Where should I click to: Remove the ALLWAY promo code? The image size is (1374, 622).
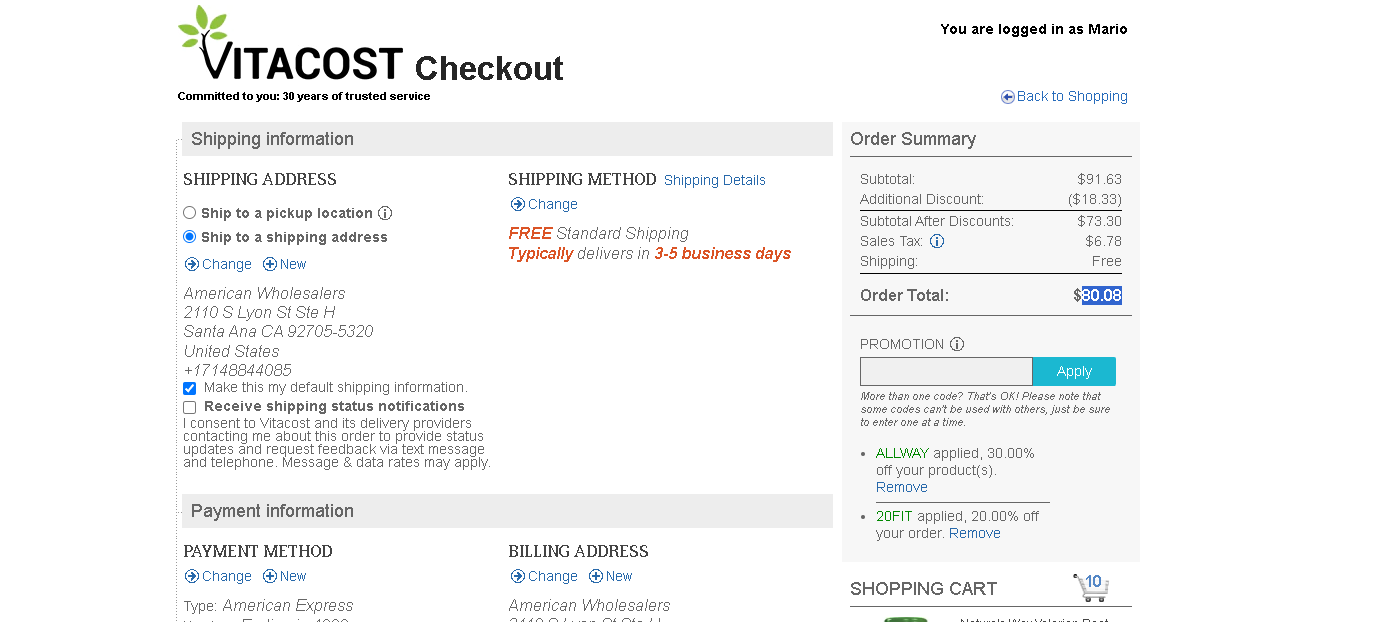pos(902,487)
